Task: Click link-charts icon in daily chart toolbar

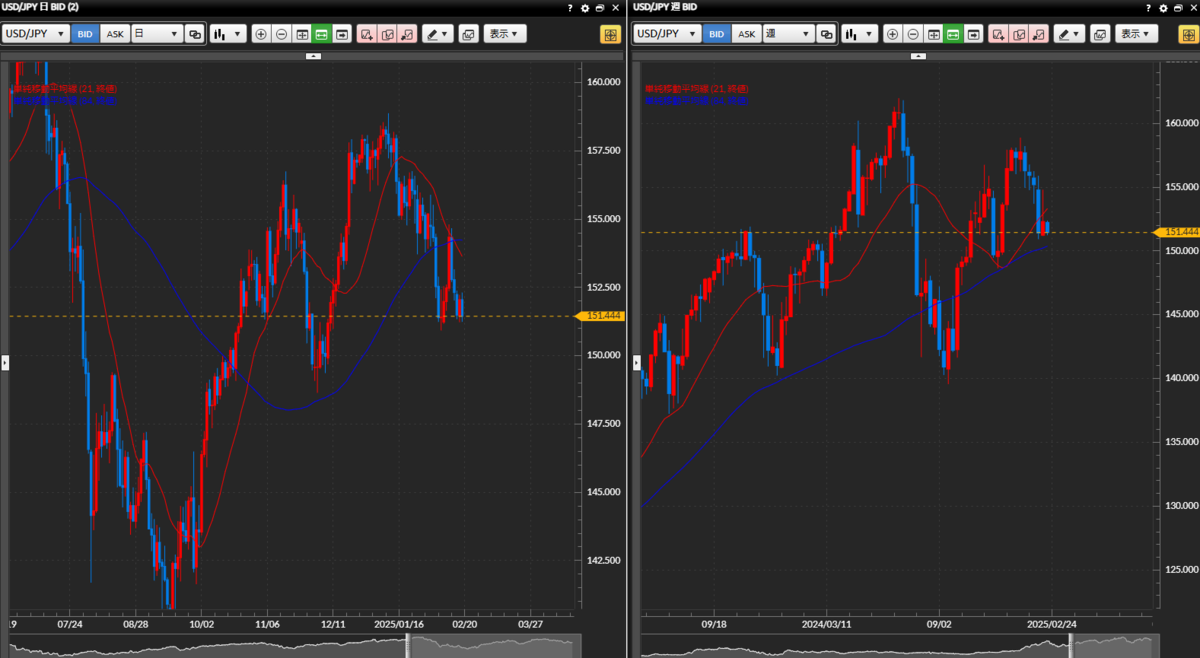Action: [195, 34]
